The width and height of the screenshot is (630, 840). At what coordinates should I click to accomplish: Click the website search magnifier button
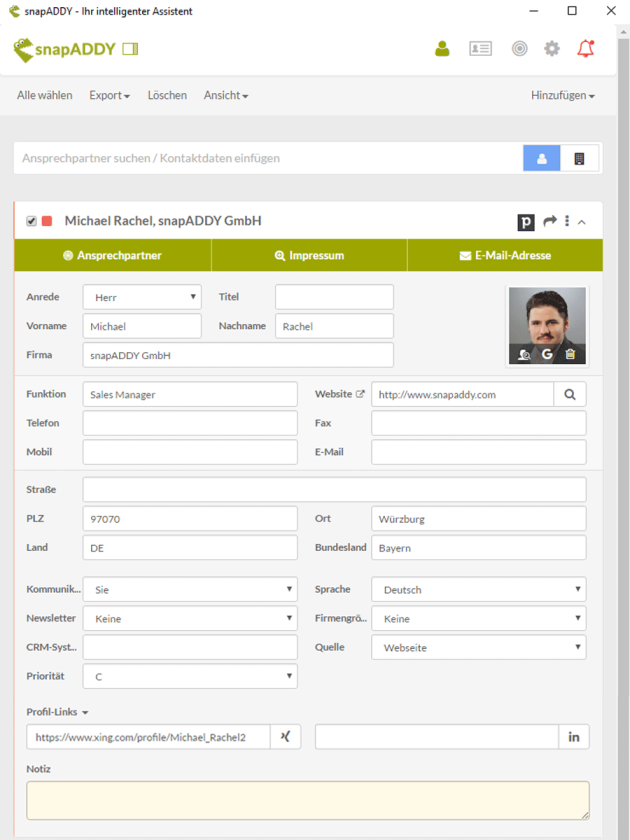pos(570,394)
